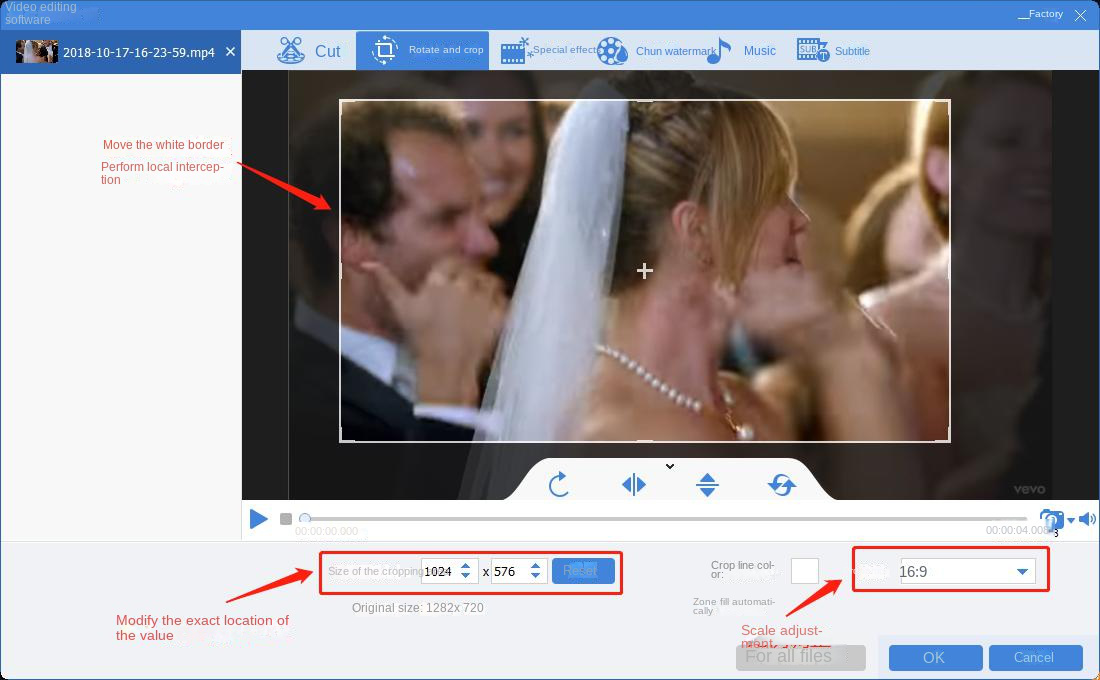Flip the video horizontally
Viewport: 1100px width, 680px height.
point(634,485)
